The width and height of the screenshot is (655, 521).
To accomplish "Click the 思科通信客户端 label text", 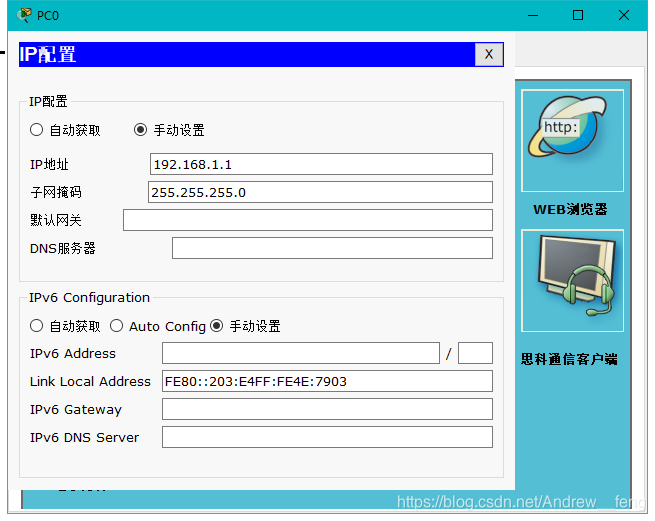I will point(569,359).
